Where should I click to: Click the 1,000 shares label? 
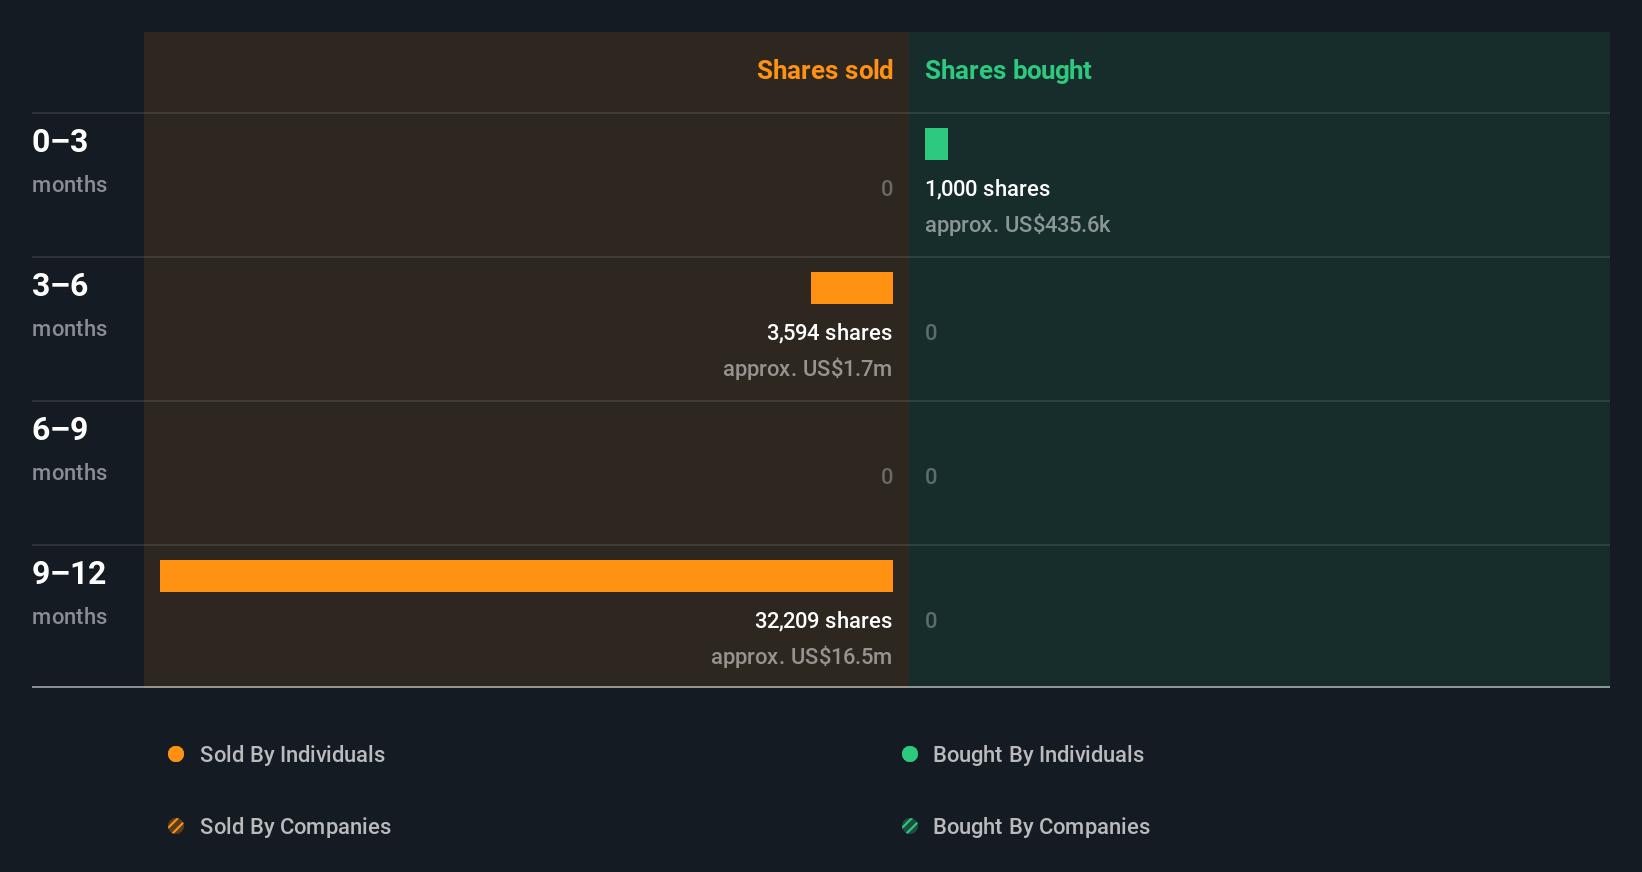tap(987, 189)
